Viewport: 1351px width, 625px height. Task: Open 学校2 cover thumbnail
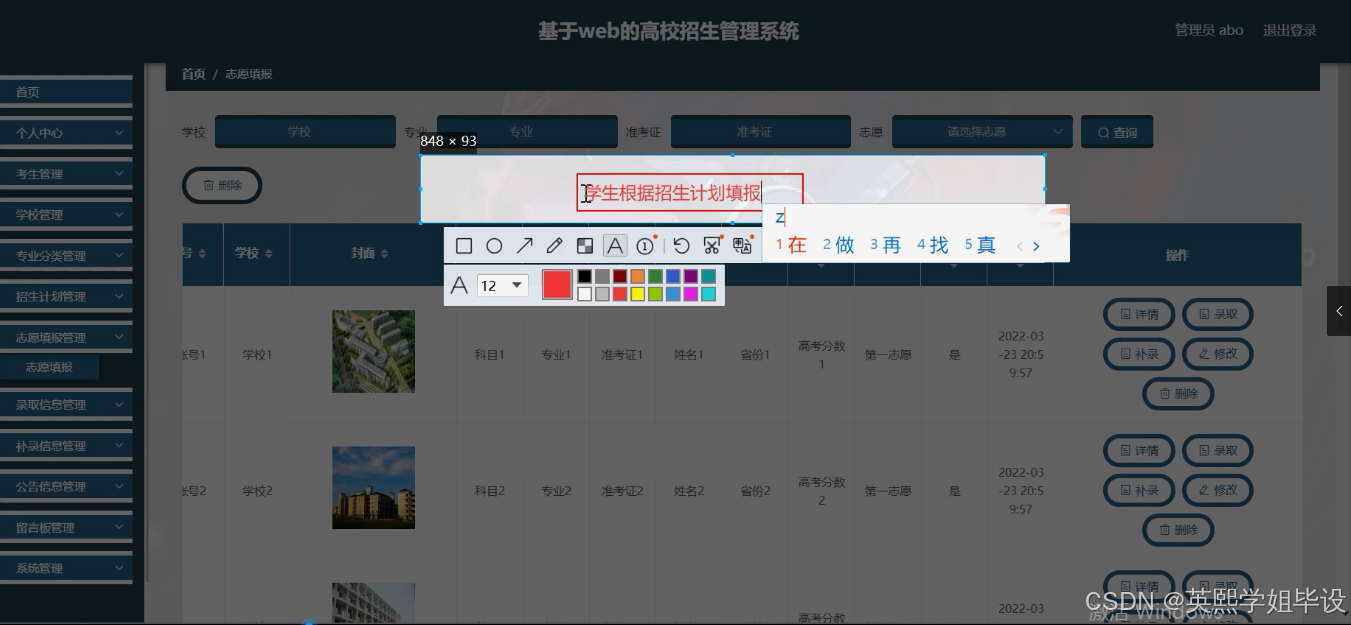click(373, 487)
